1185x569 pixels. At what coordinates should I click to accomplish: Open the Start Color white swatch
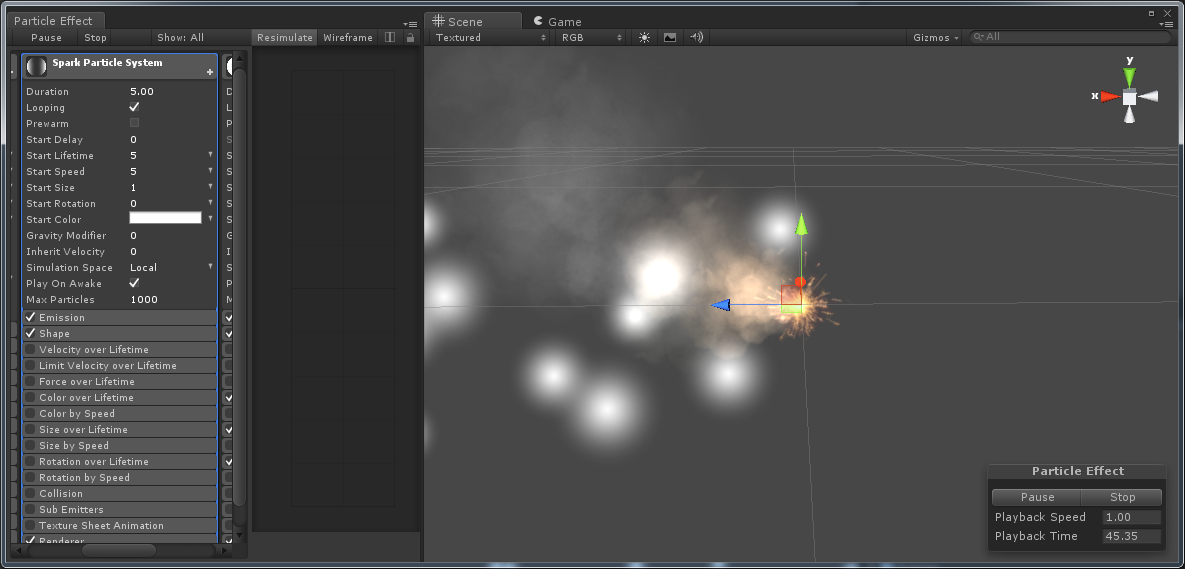(166, 218)
